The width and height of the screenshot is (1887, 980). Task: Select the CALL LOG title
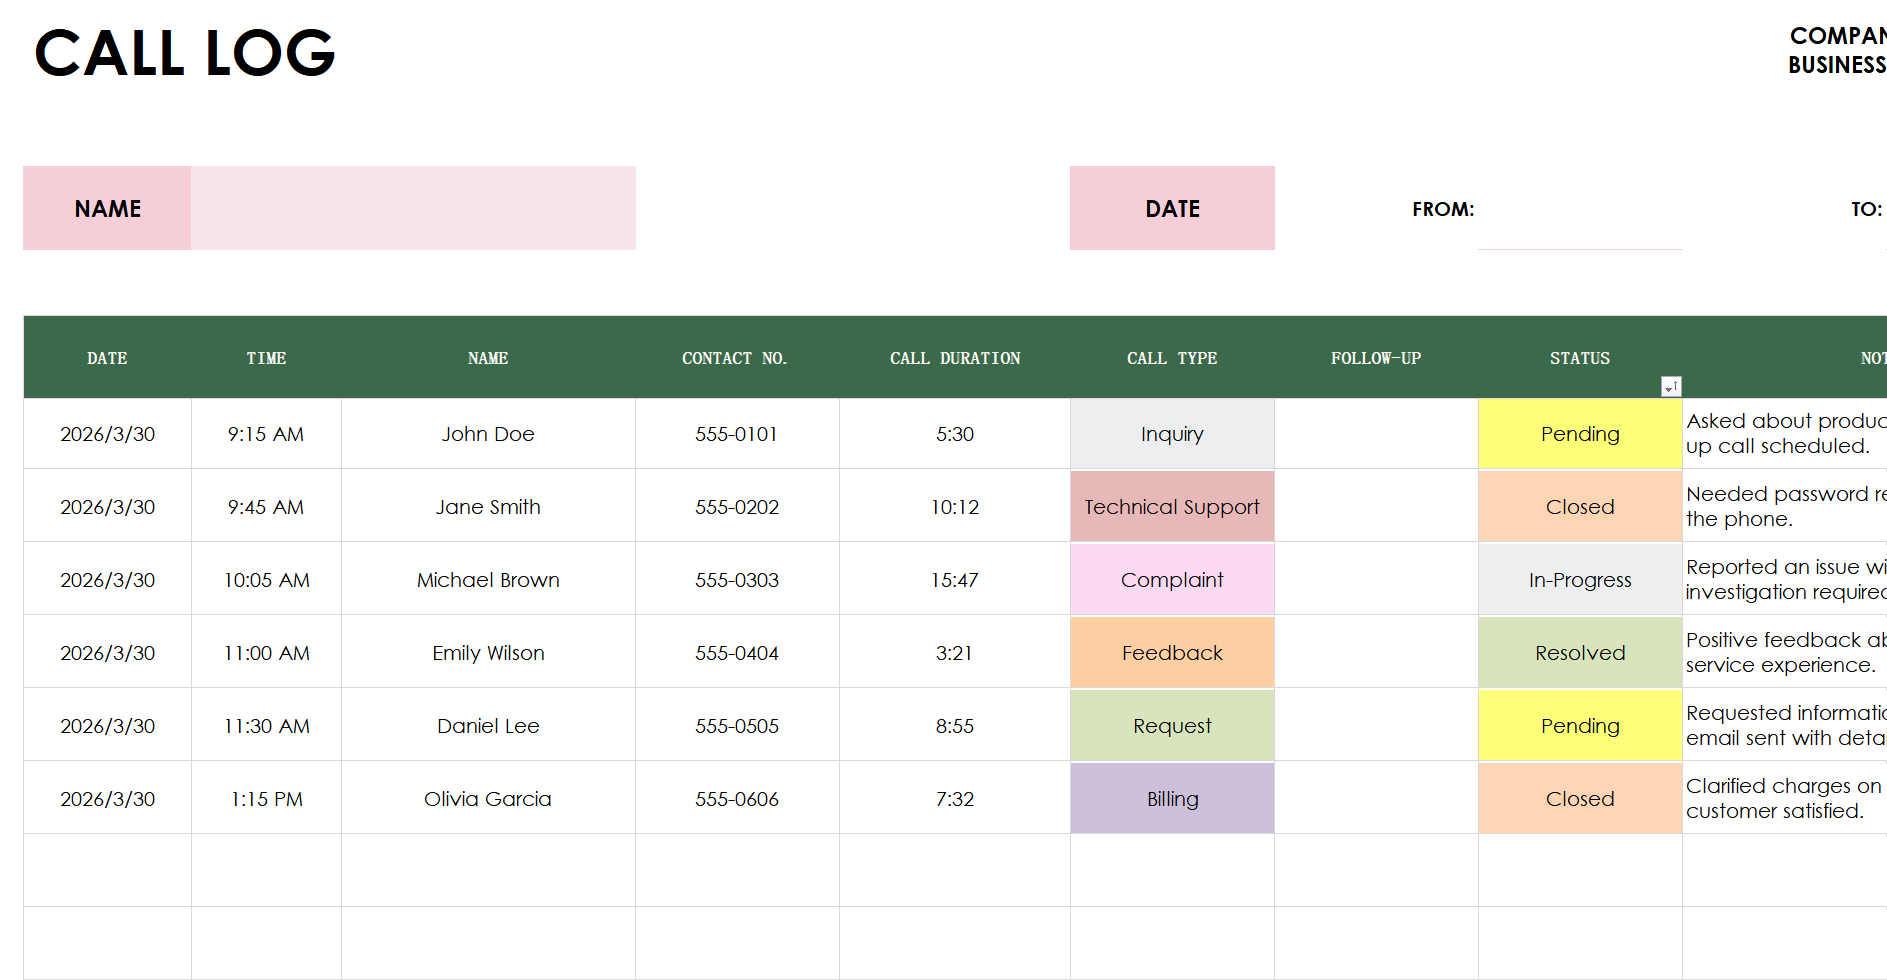[x=185, y=53]
